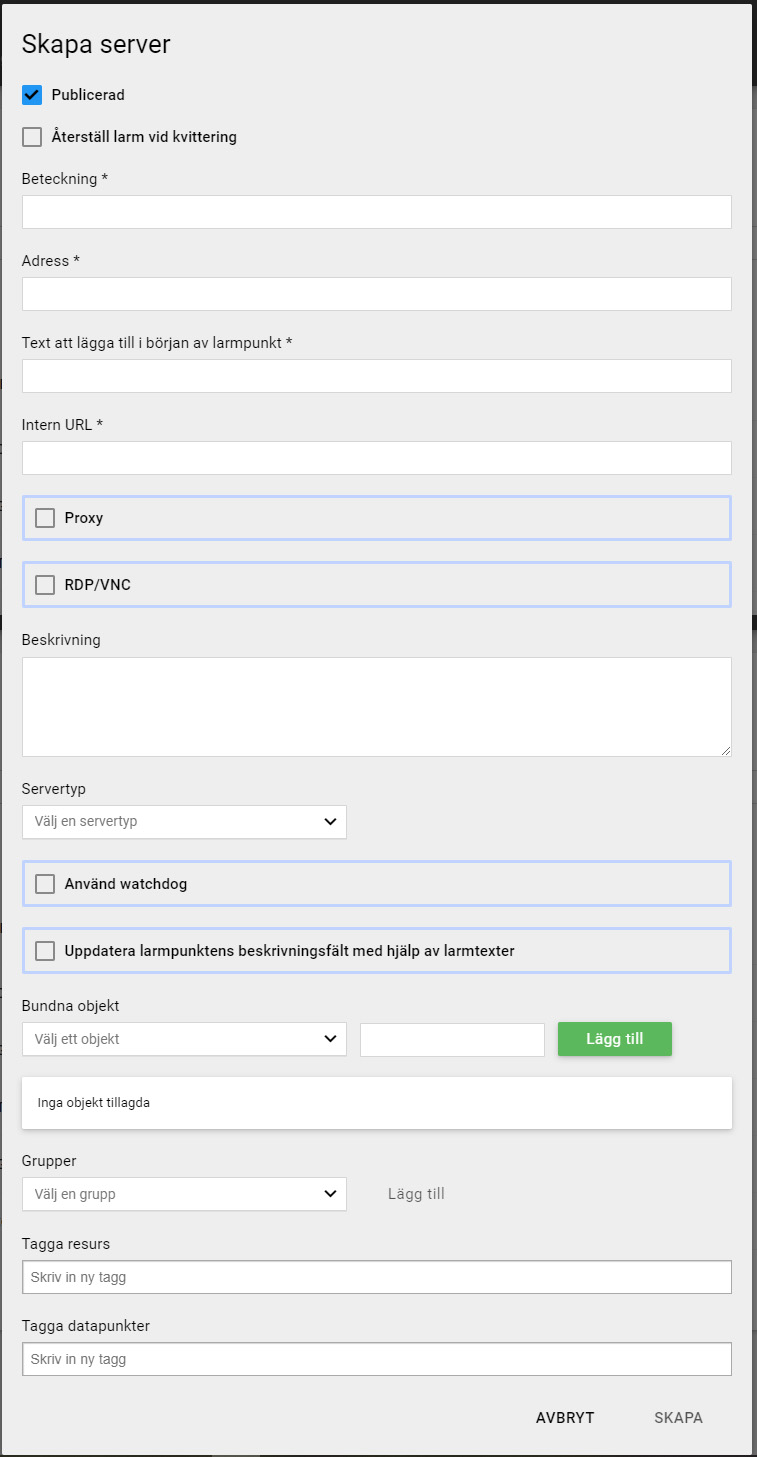This screenshot has height=1457, width=757.
Task: Click the larmpunkt prefix text field
Action: (377, 376)
